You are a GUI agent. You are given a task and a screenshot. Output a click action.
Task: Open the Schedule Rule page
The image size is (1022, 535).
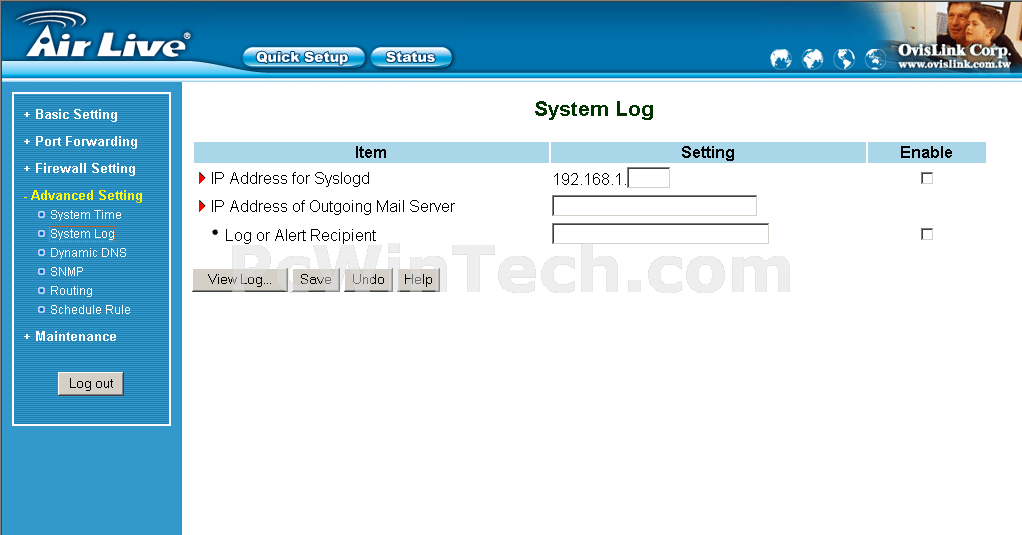pyautogui.click(x=90, y=310)
